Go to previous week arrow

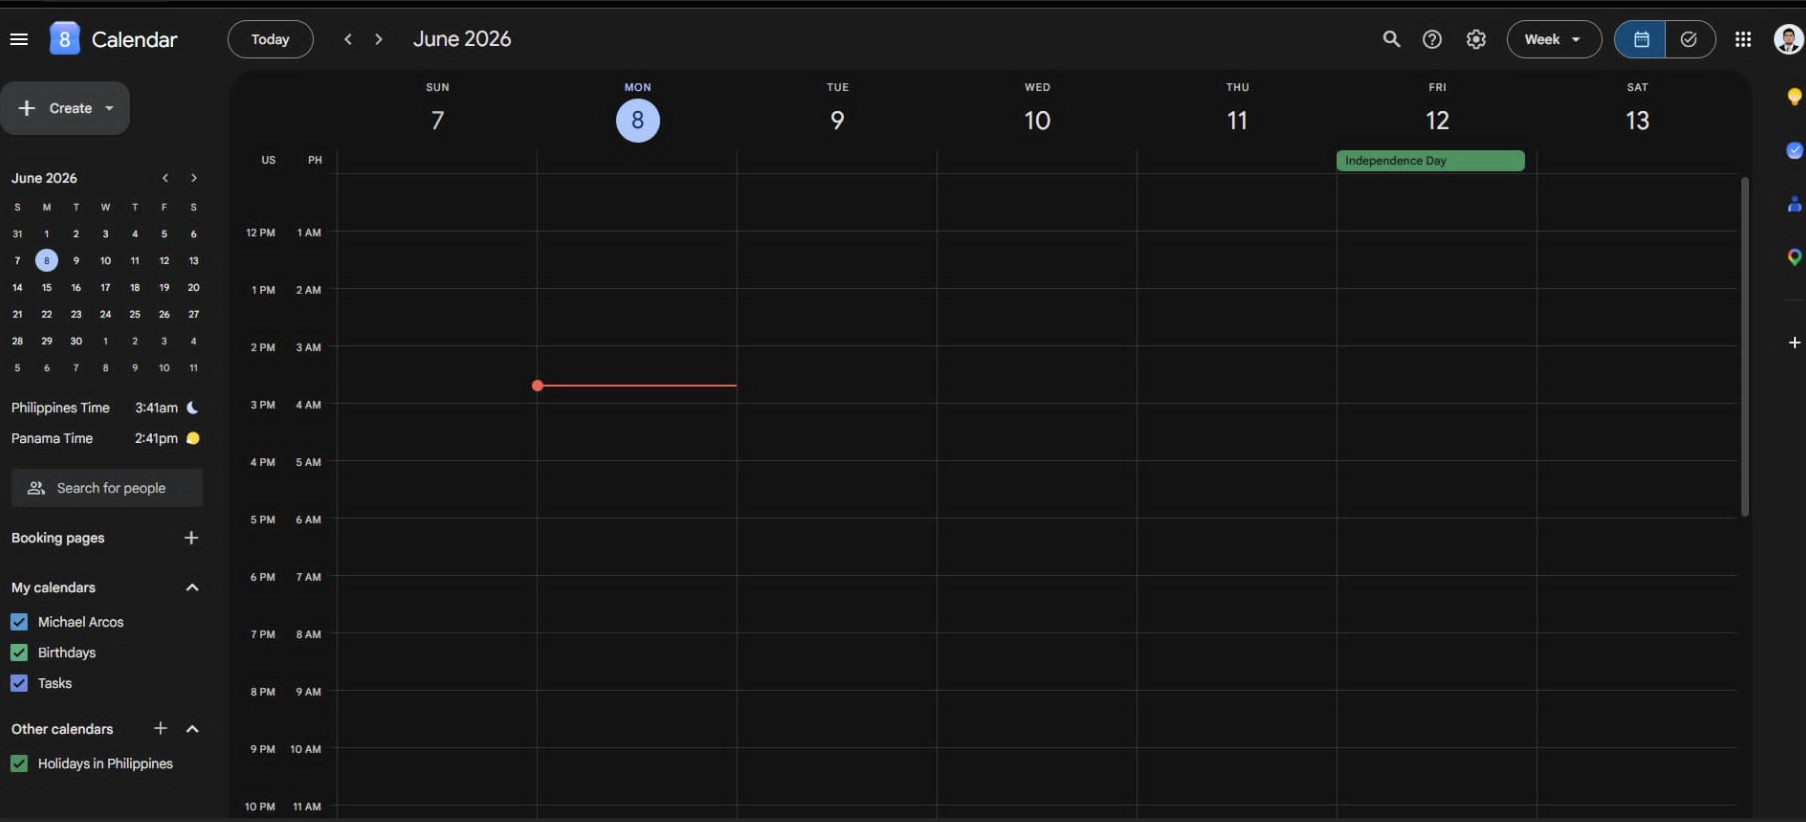348,39
